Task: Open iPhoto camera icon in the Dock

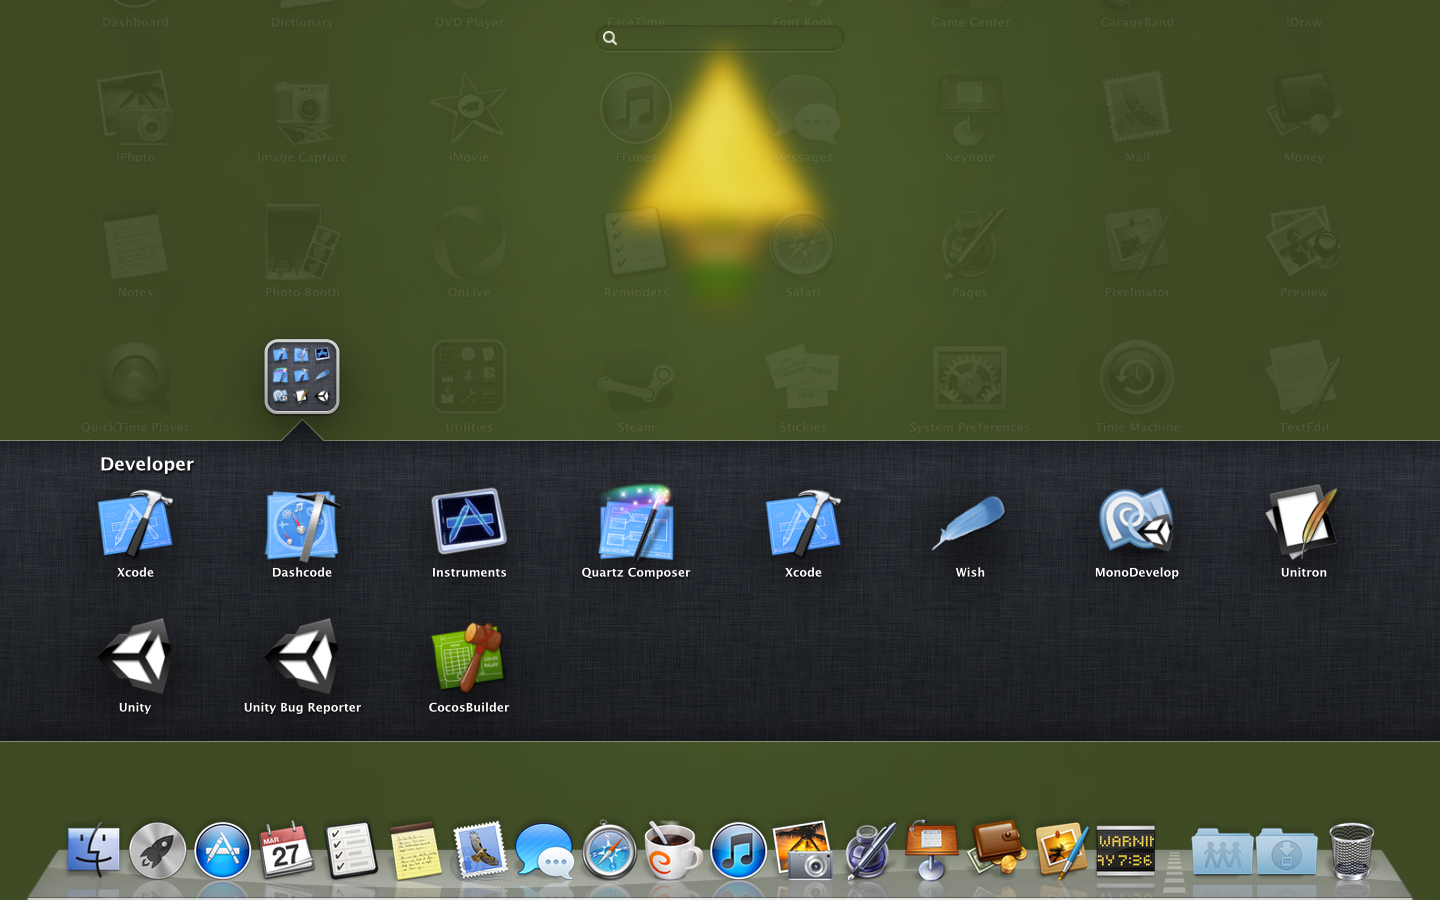Action: click(803, 850)
